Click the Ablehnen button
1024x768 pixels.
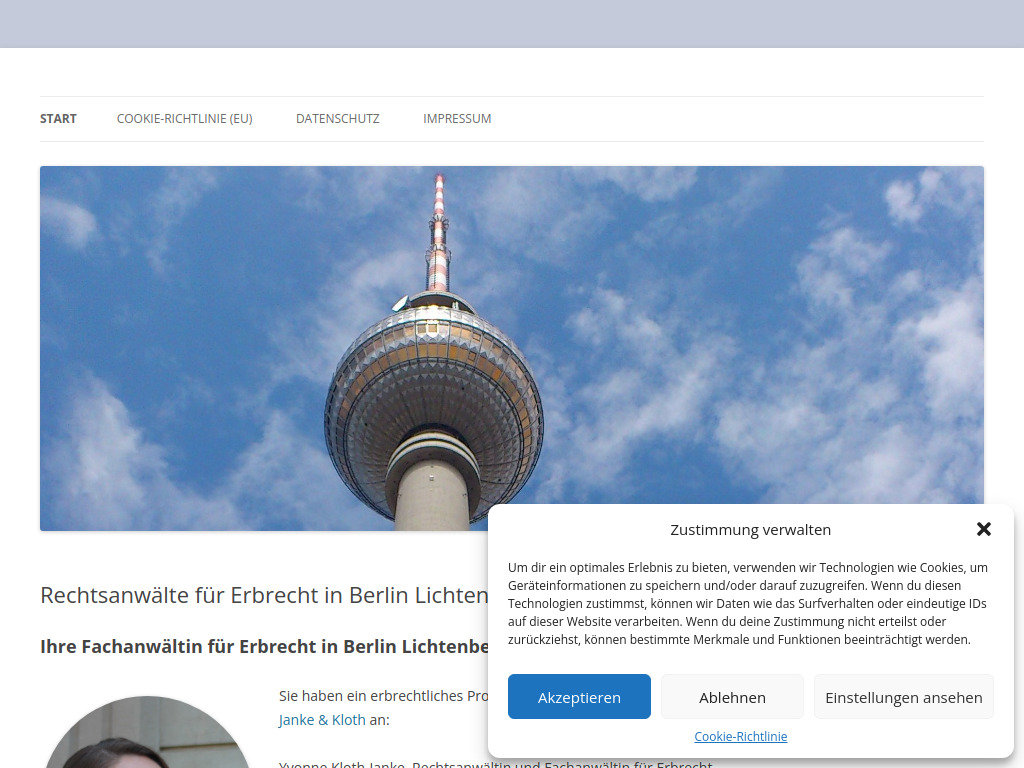point(732,697)
